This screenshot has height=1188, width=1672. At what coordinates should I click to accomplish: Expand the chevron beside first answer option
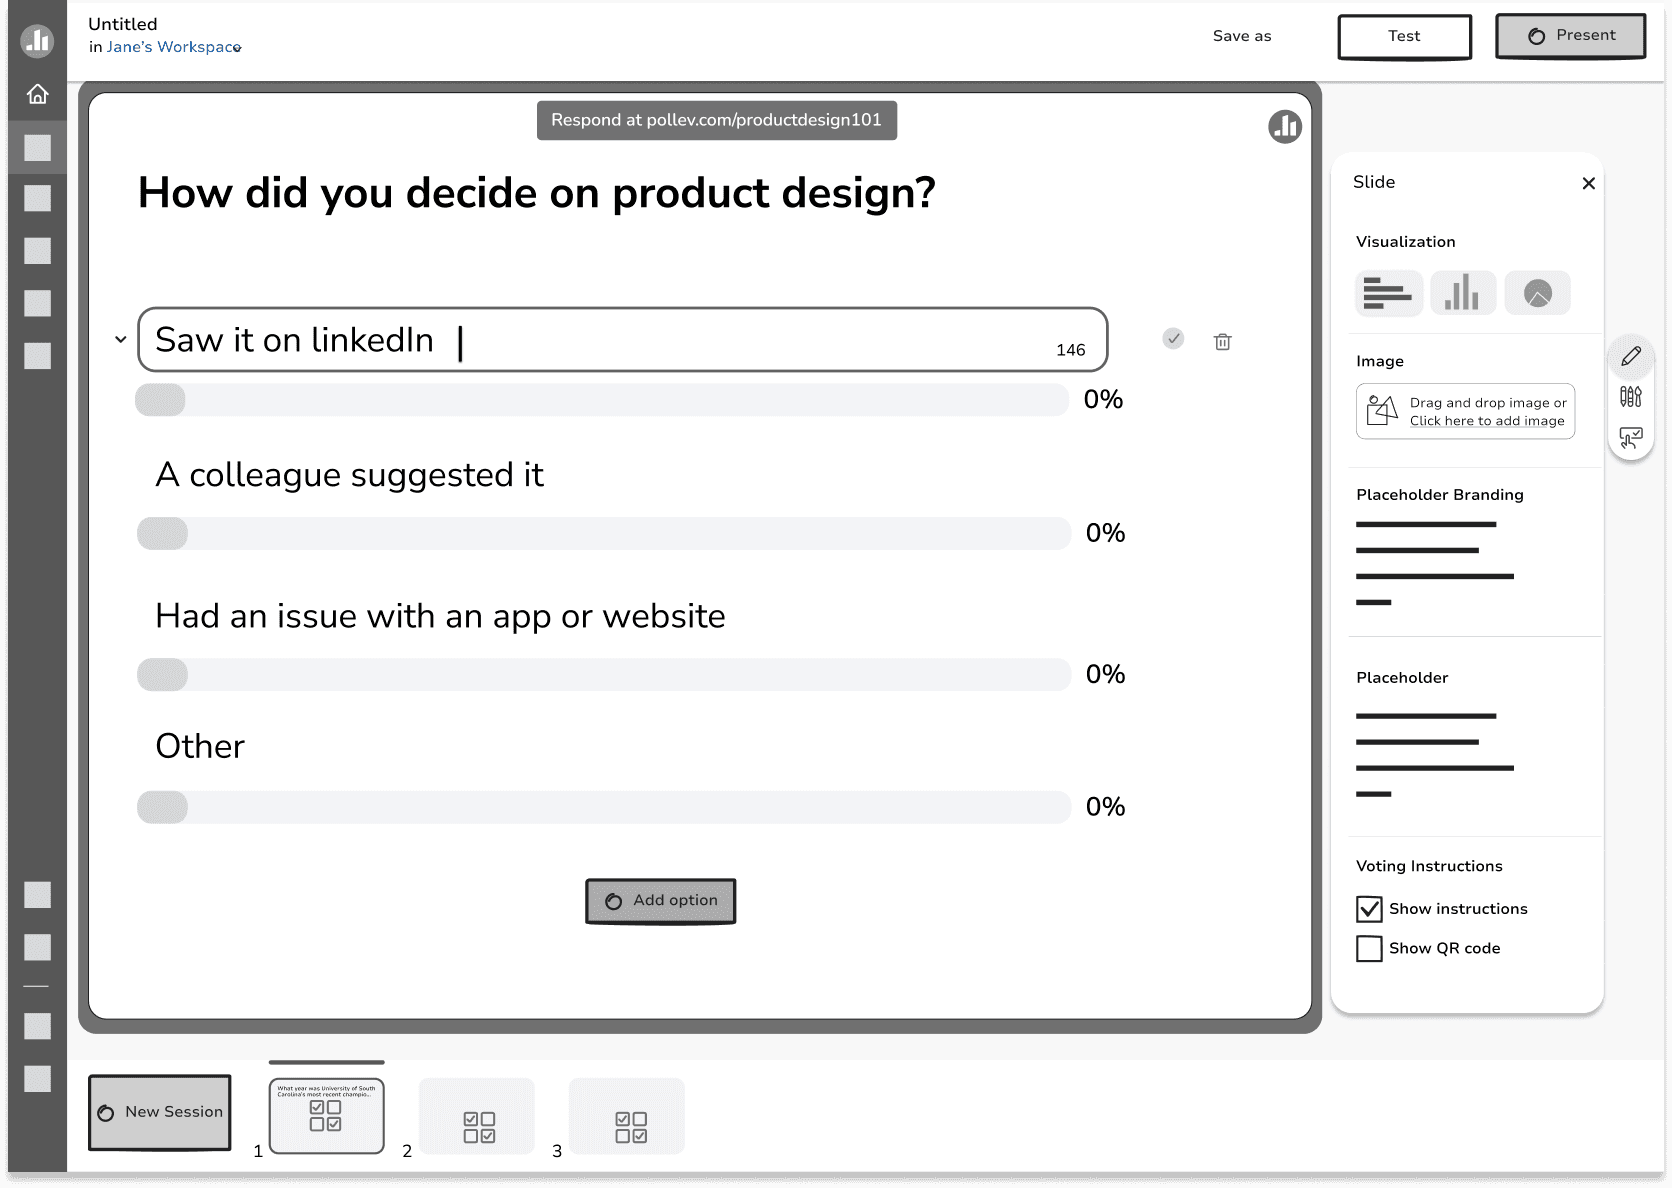click(121, 340)
